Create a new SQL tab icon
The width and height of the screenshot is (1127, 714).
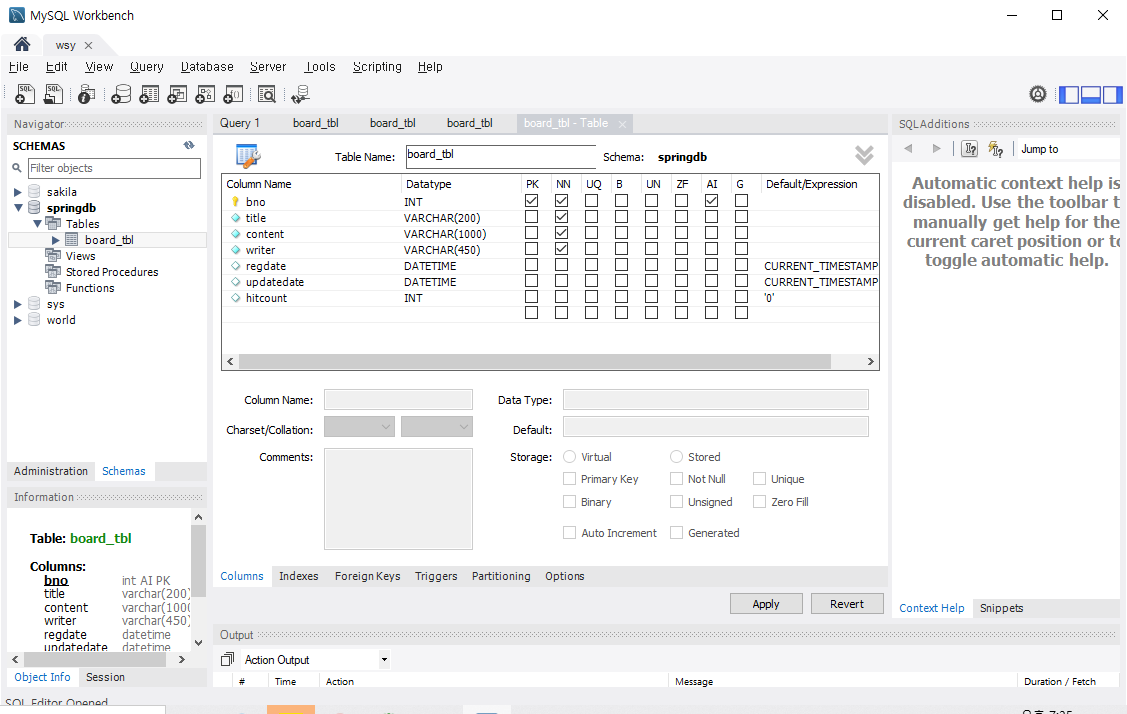[24, 94]
